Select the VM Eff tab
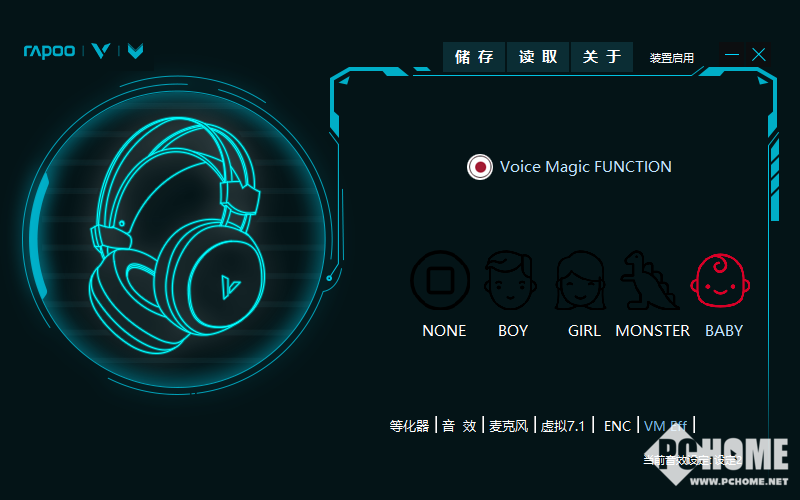Screen dimensions: 800x500 [666, 426]
